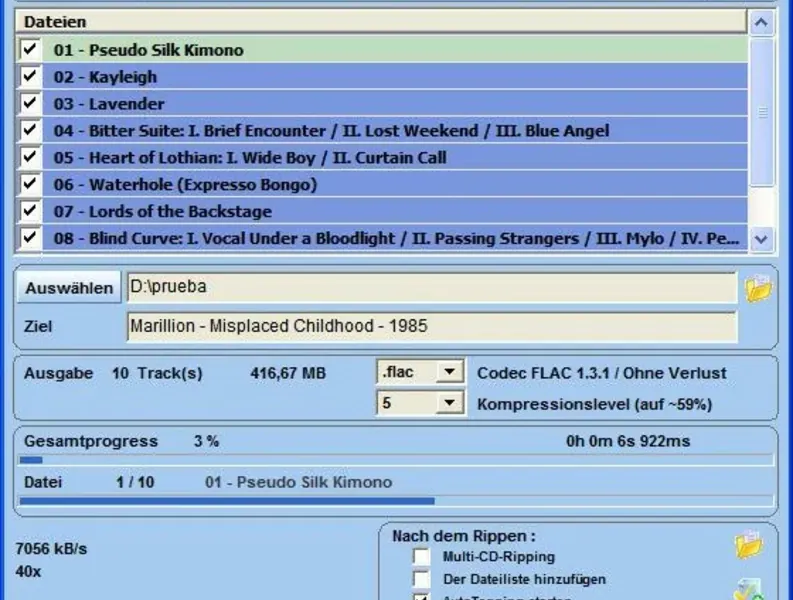Screen dimensions: 793x600
Task: Click the 7056 kB/s speed value
Action: pyautogui.click(x=51, y=548)
